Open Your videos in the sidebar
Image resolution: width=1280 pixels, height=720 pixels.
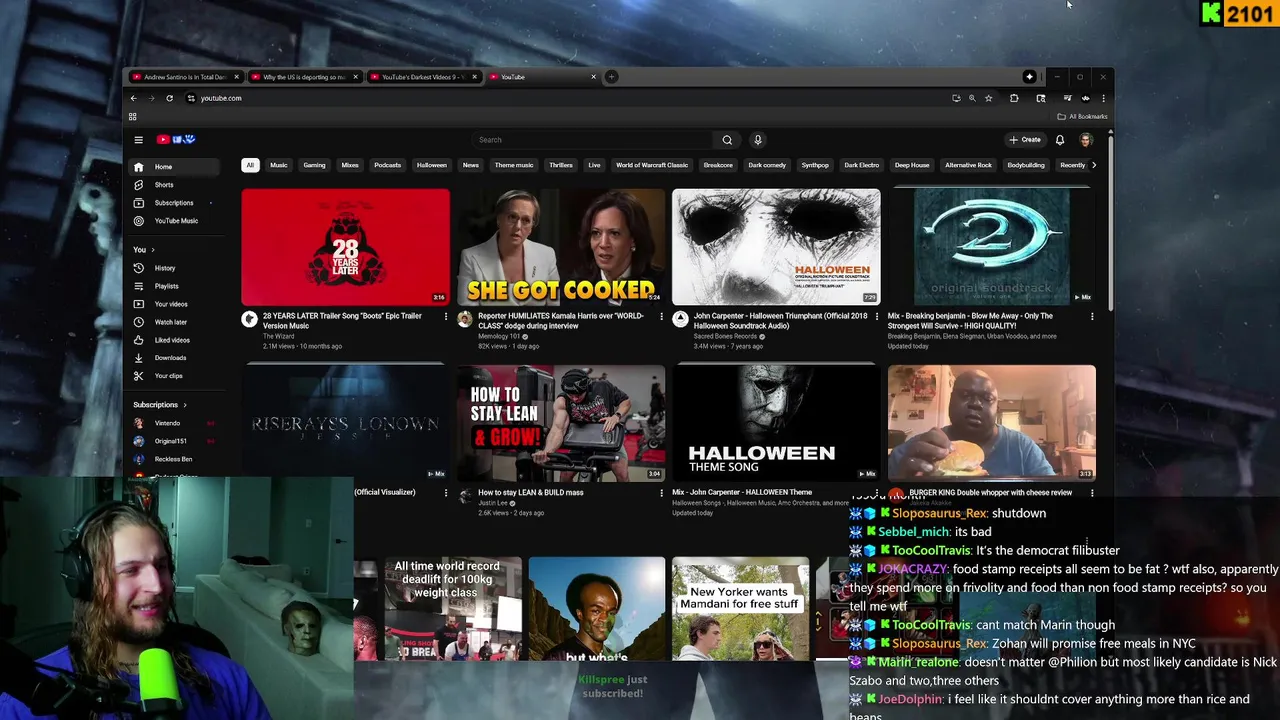[173, 304]
